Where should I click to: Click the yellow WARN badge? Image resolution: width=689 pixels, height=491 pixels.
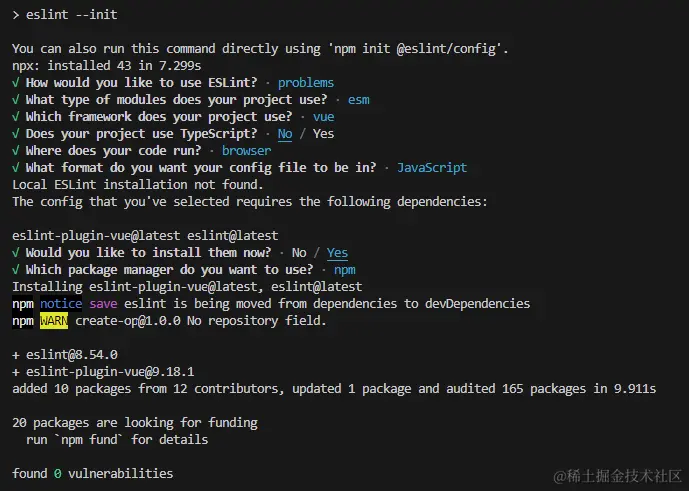(x=54, y=321)
